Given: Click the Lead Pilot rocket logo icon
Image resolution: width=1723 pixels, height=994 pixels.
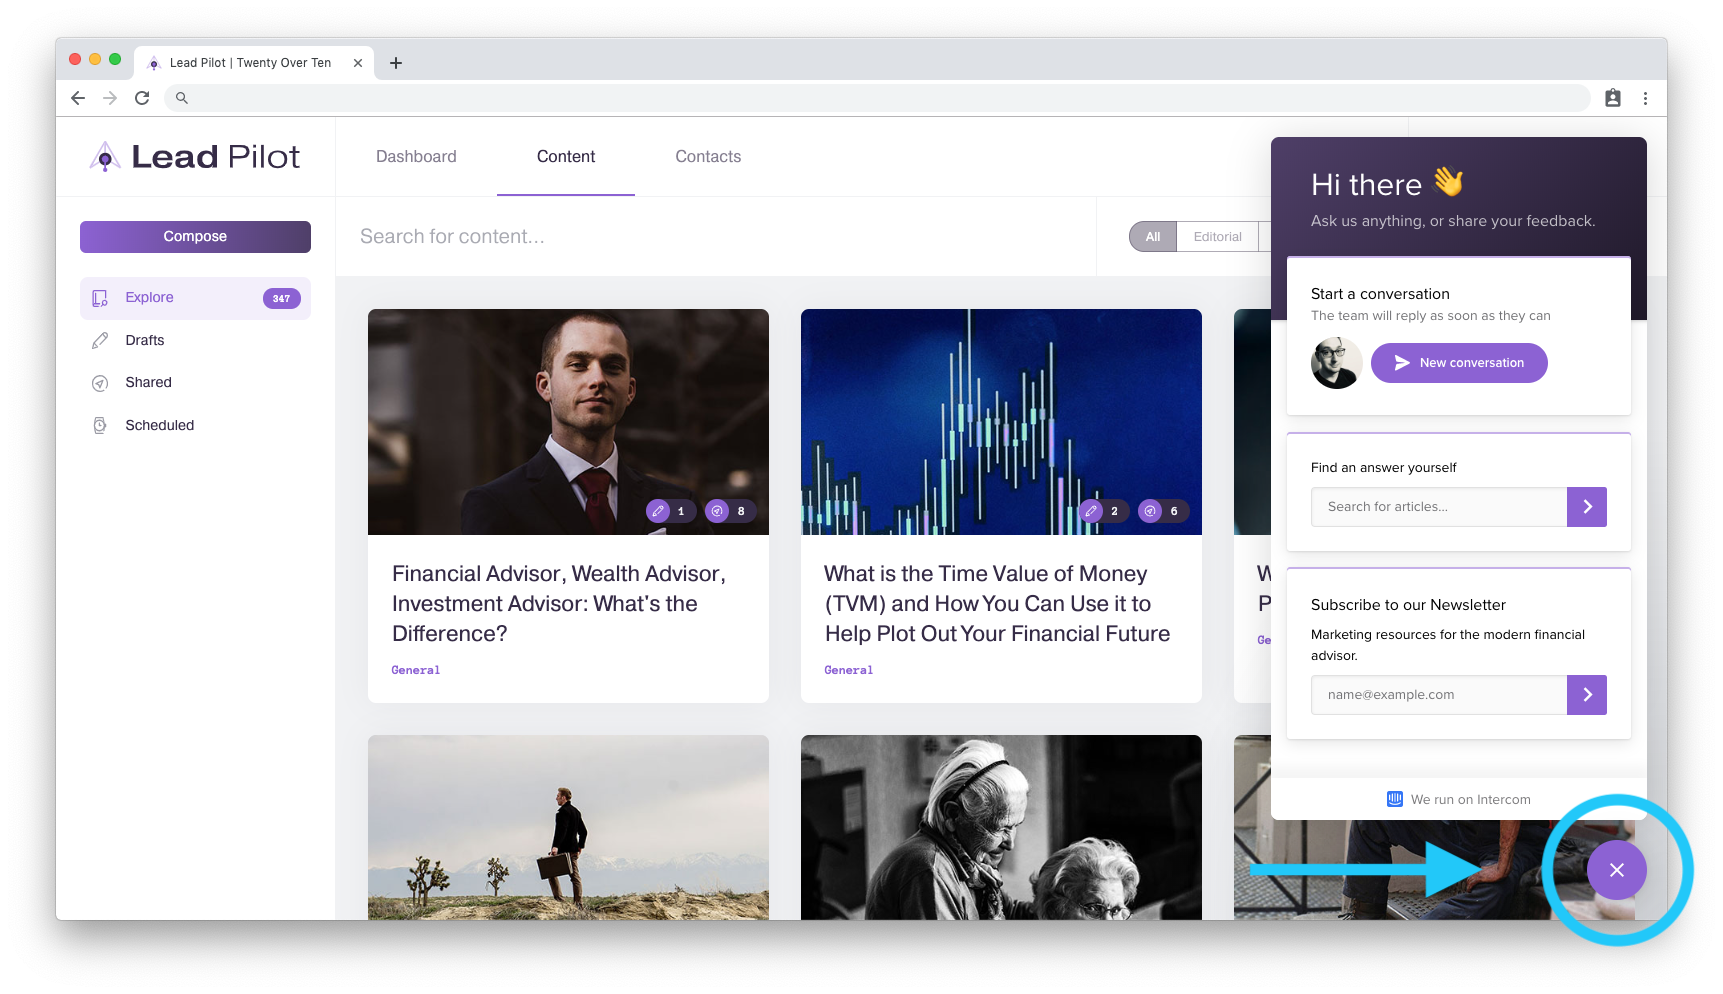Looking at the screenshot, I should click(x=105, y=156).
